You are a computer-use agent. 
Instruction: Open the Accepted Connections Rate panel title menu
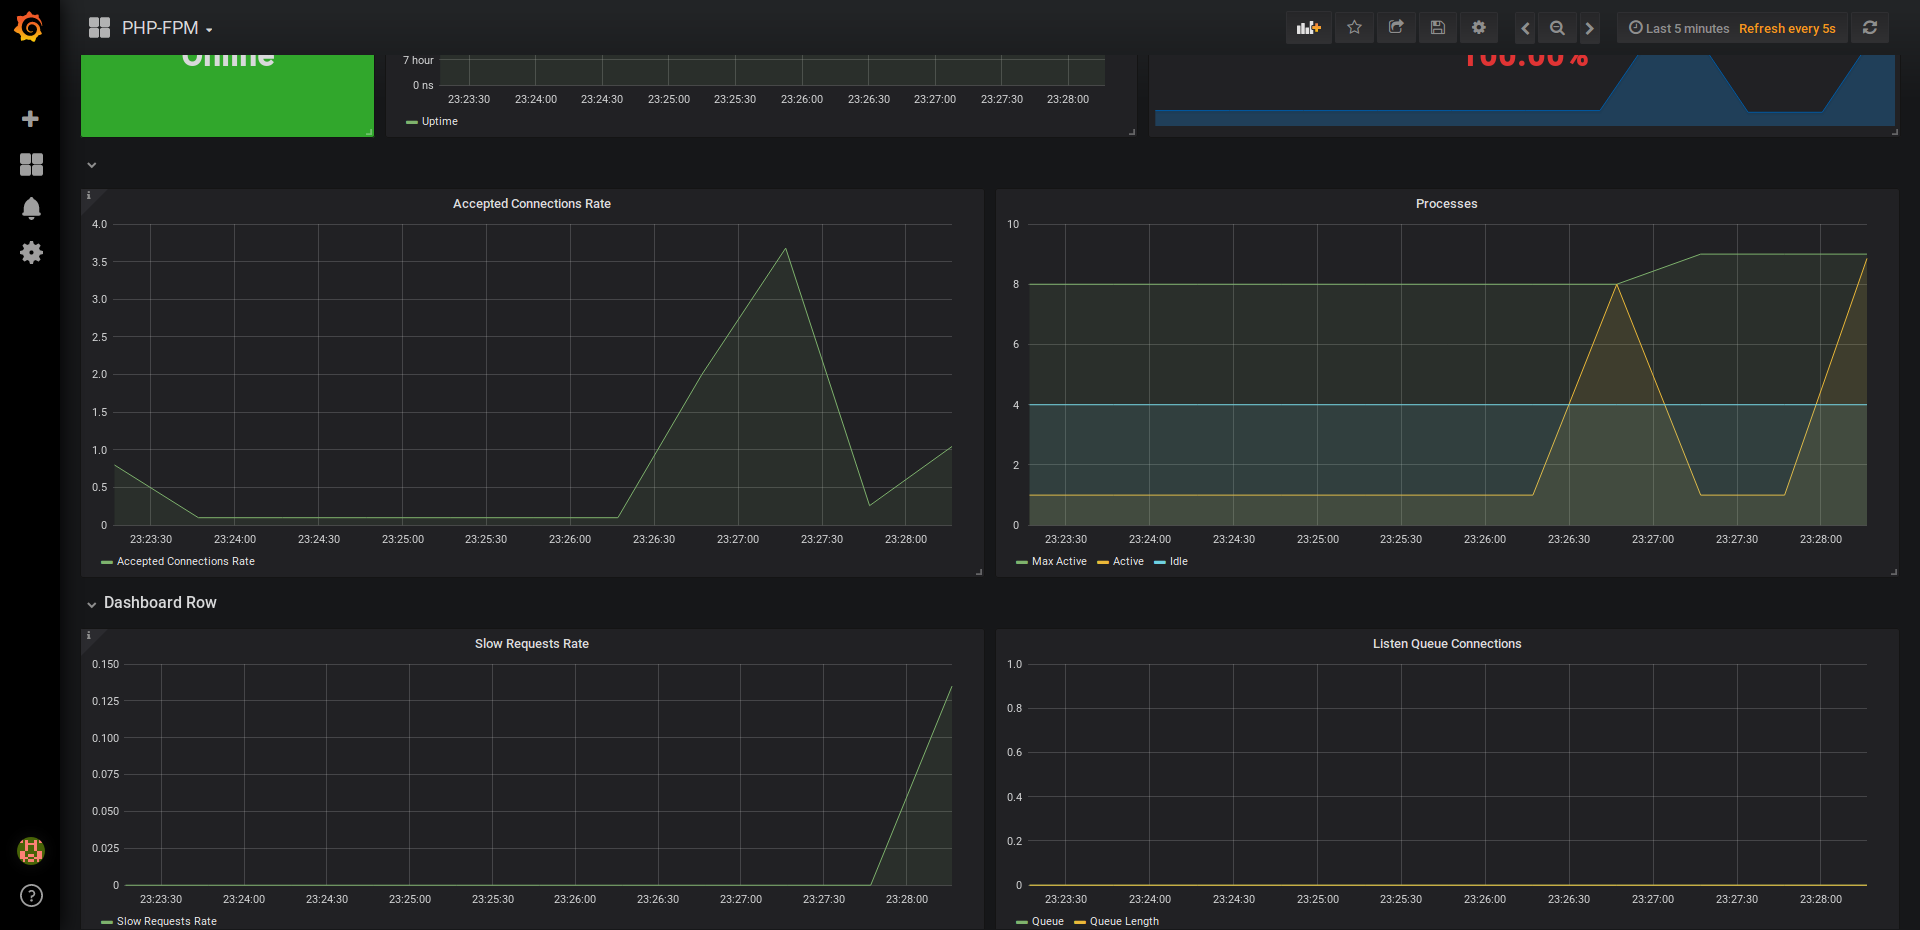pos(532,204)
